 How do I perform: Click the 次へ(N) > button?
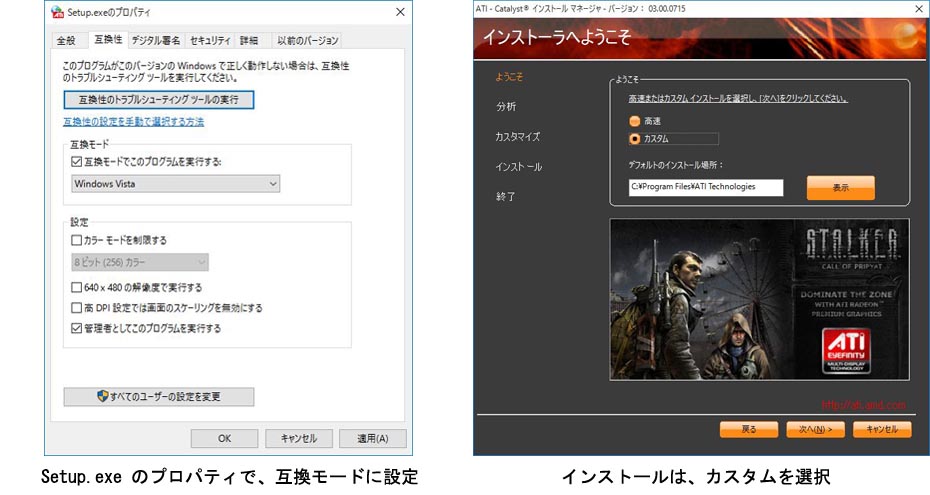(816, 429)
